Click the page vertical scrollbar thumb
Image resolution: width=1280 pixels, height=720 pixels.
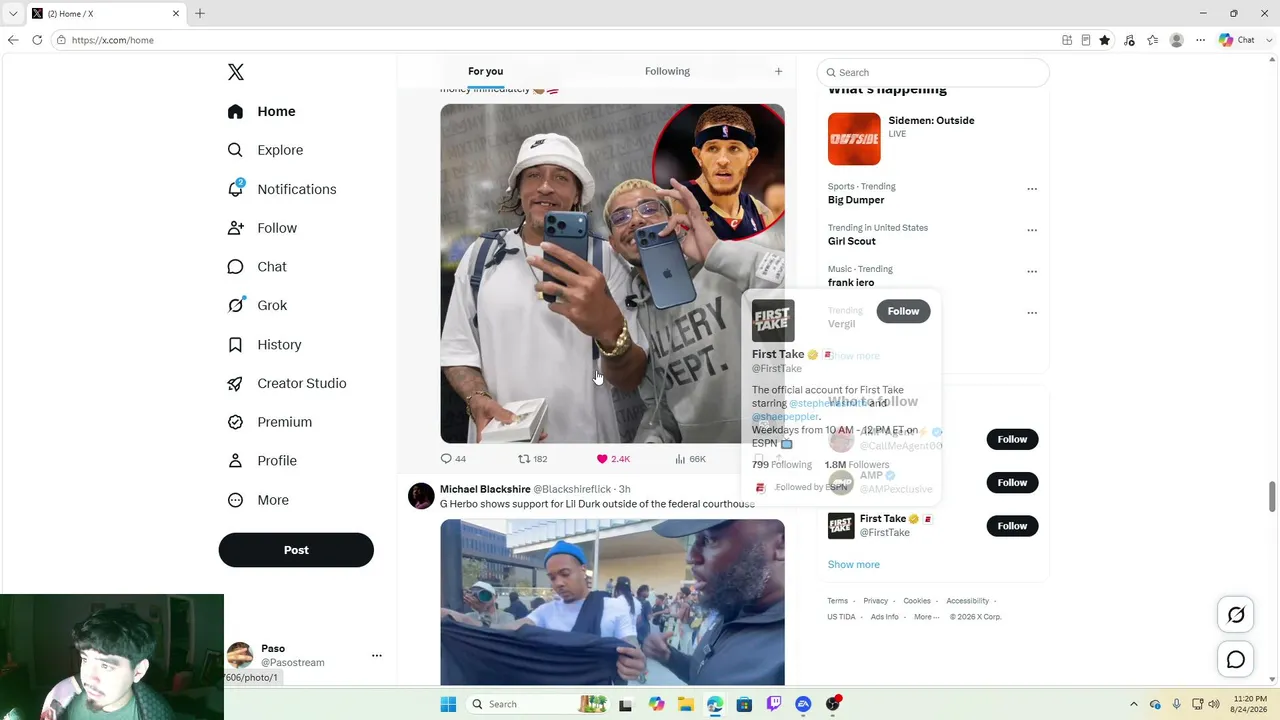coord(1272,495)
